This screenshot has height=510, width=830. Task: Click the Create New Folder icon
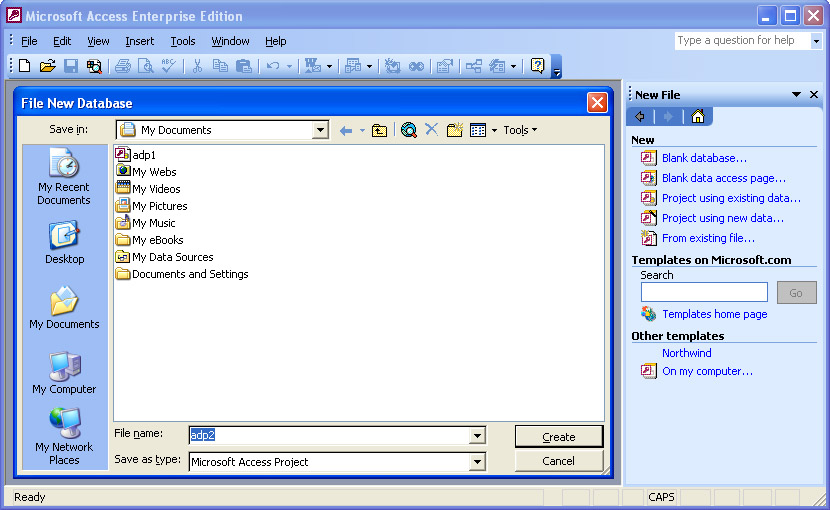point(455,130)
